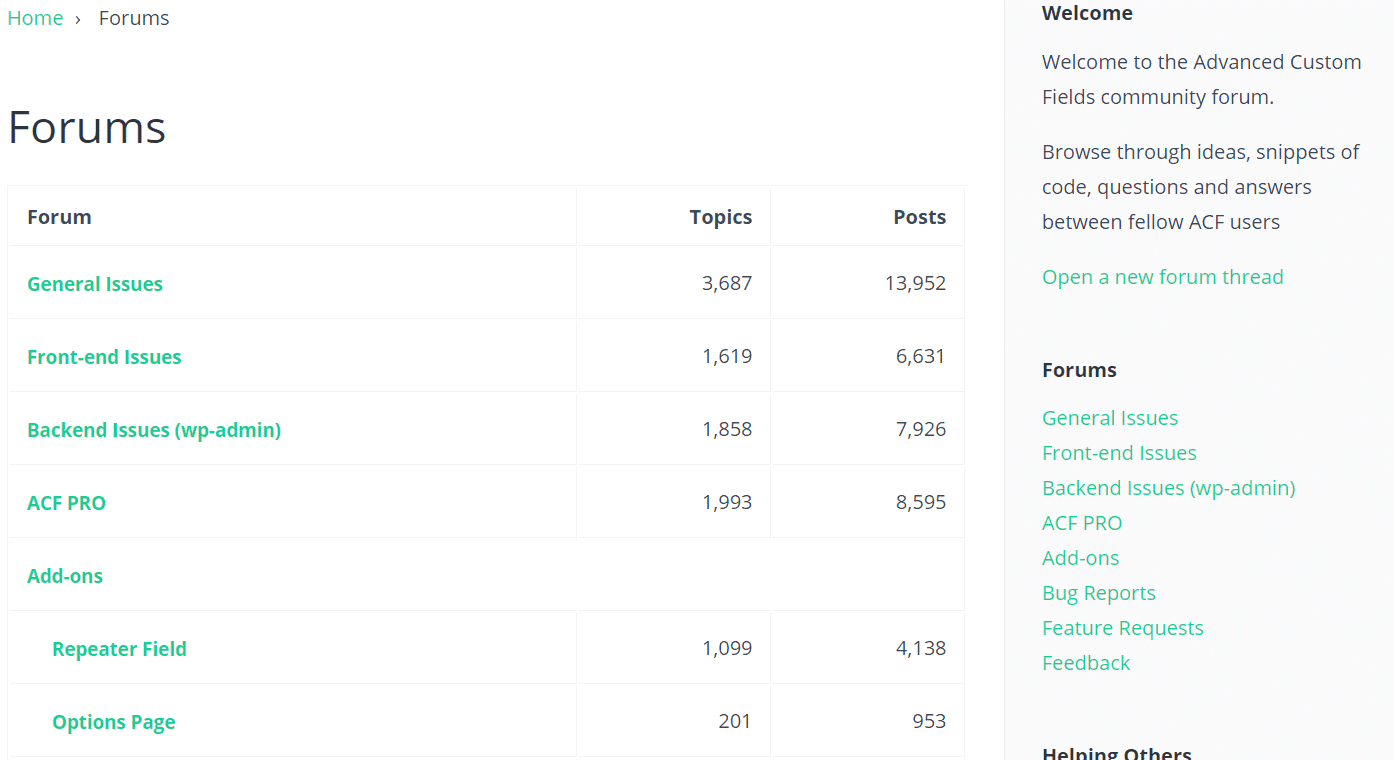Open the ACF PRO forum from the table
1394x760 pixels.
[66, 503]
